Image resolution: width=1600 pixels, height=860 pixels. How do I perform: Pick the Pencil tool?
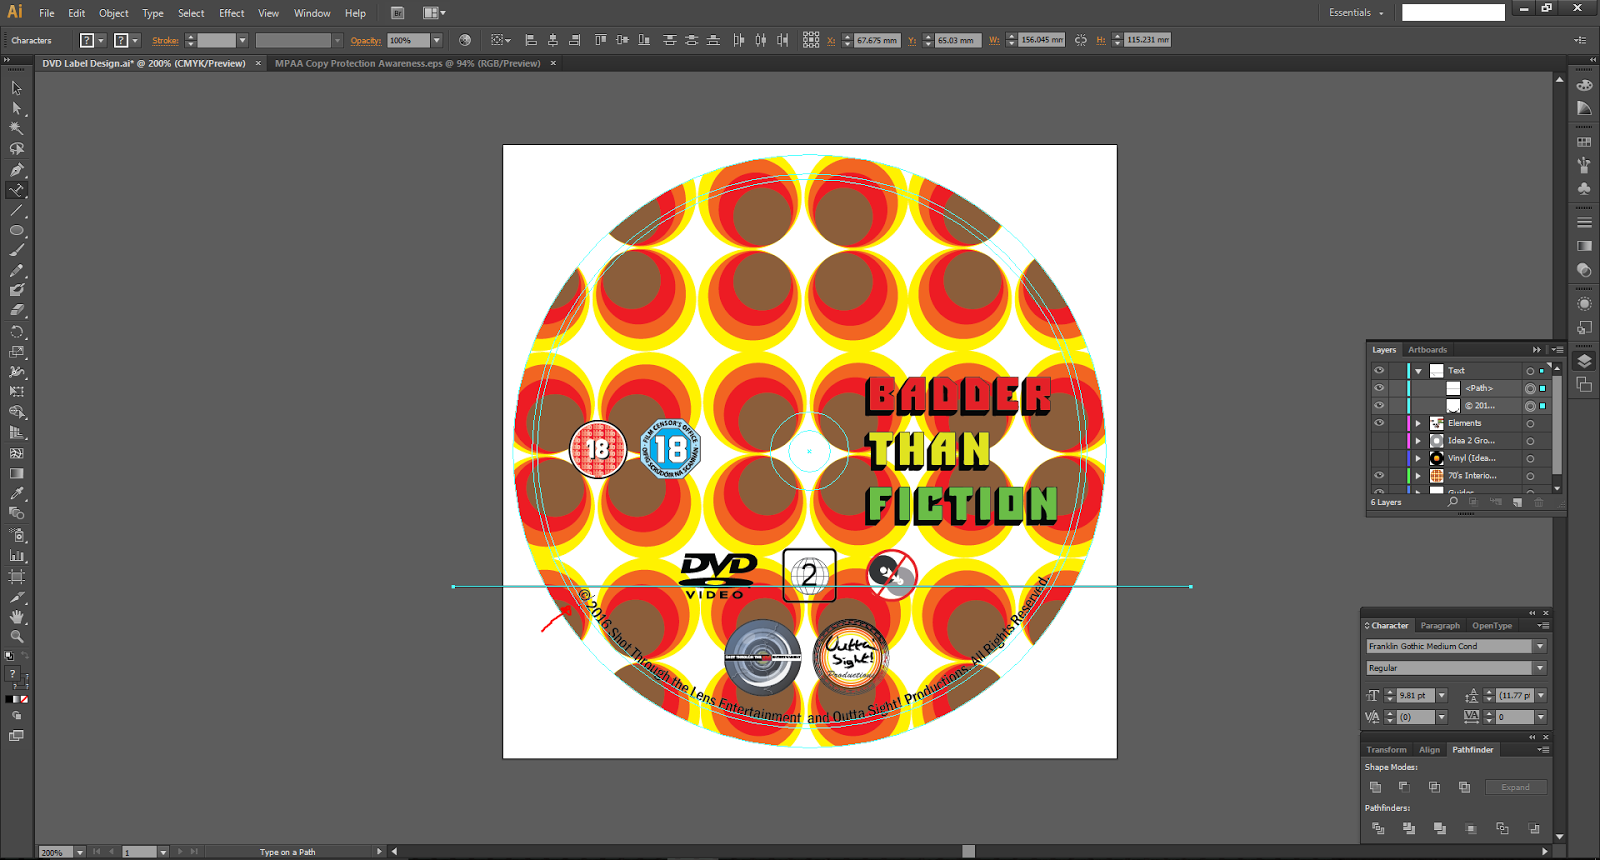[x=17, y=271]
